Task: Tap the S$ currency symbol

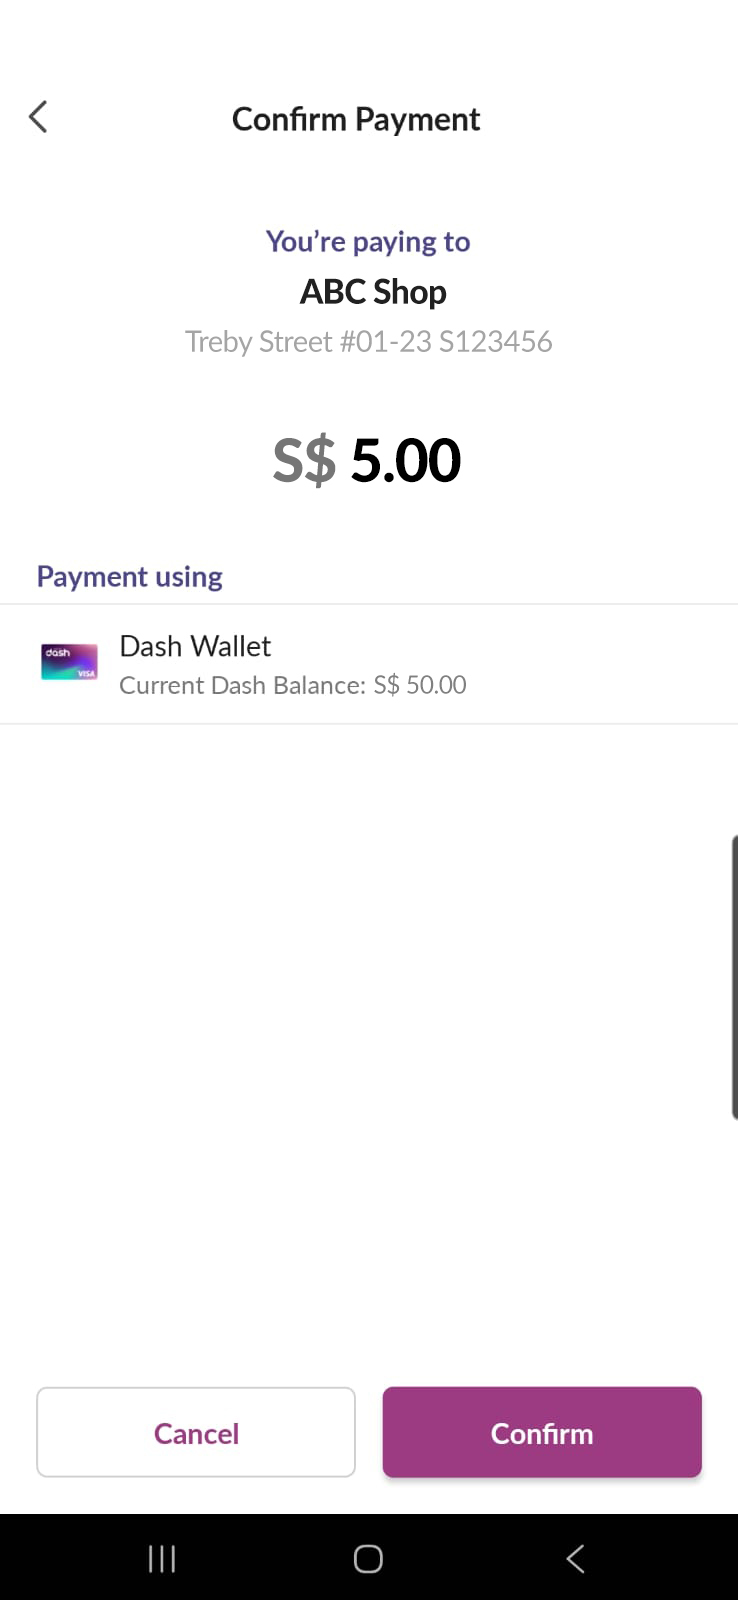Action: pos(304,460)
